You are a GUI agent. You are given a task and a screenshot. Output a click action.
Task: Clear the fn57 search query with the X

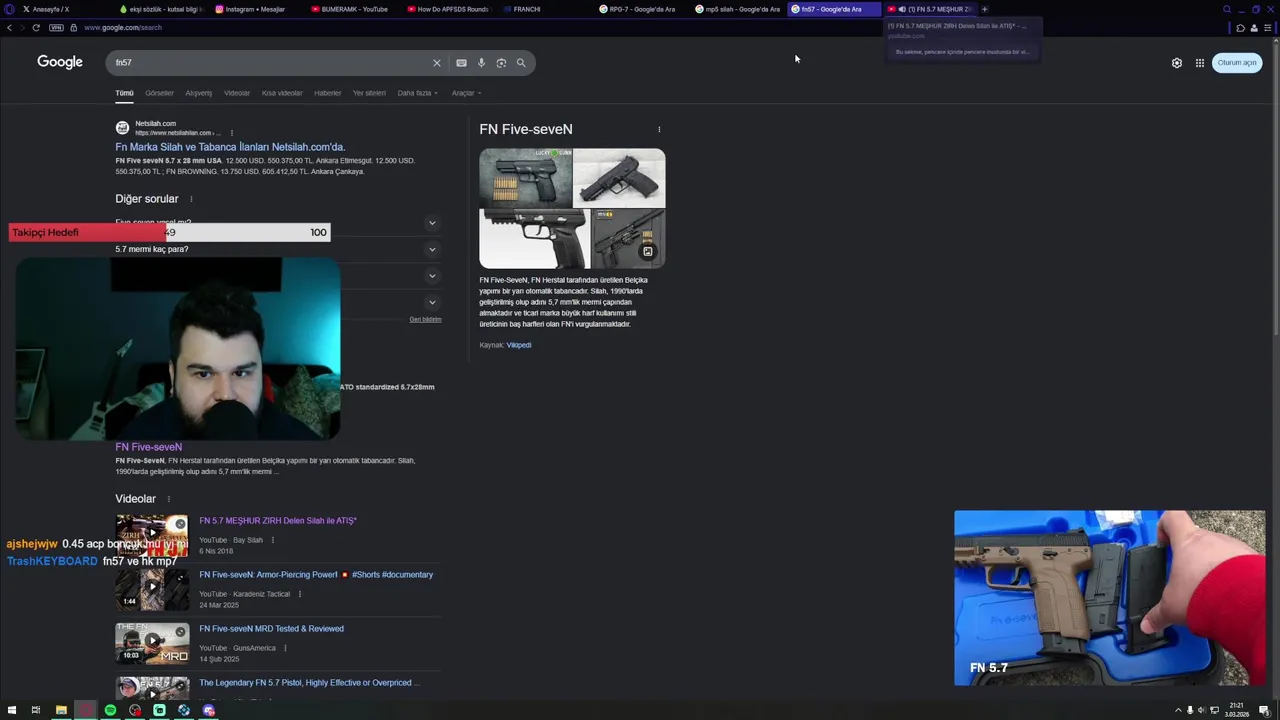(436, 63)
